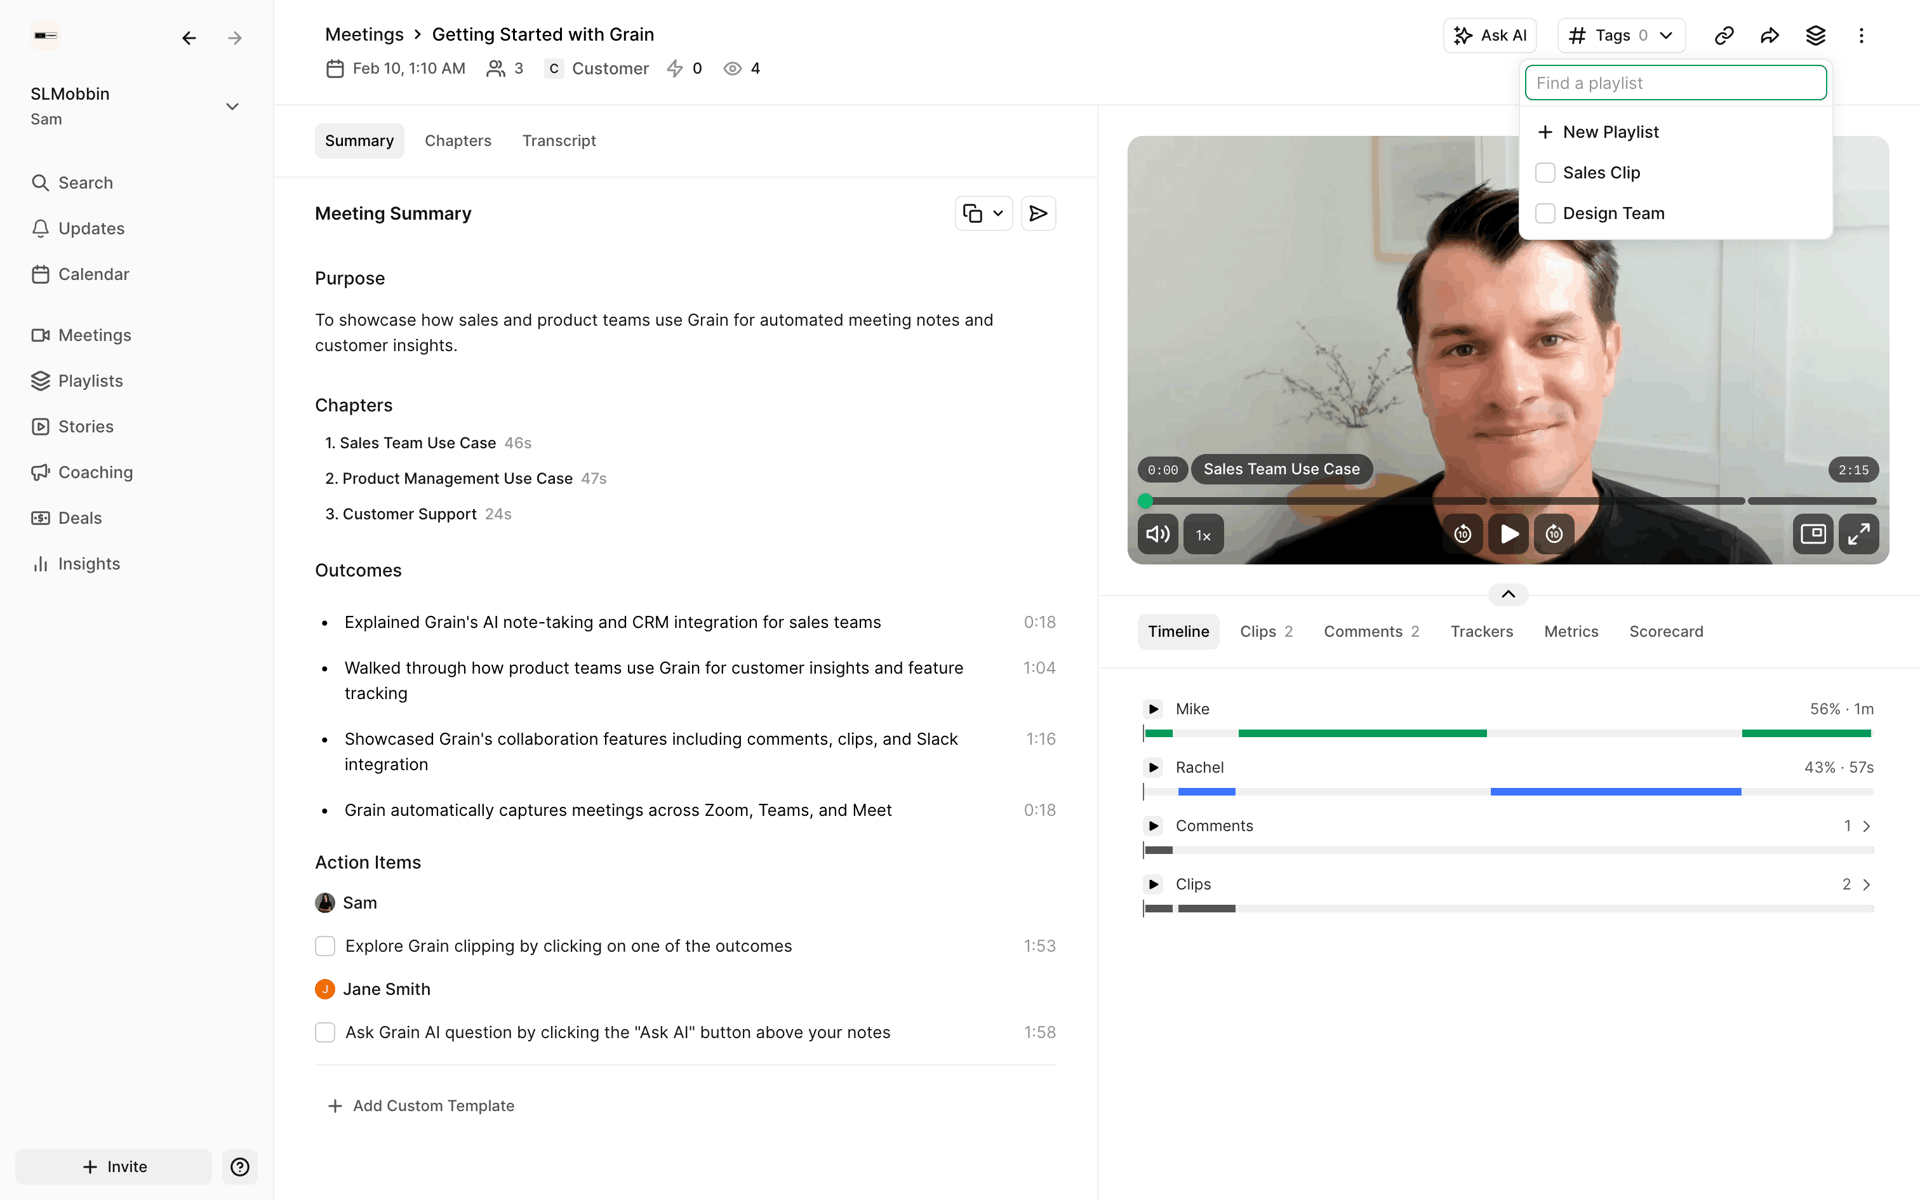Expand the Clips row chevron
The image size is (1920, 1200).
click(1866, 884)
